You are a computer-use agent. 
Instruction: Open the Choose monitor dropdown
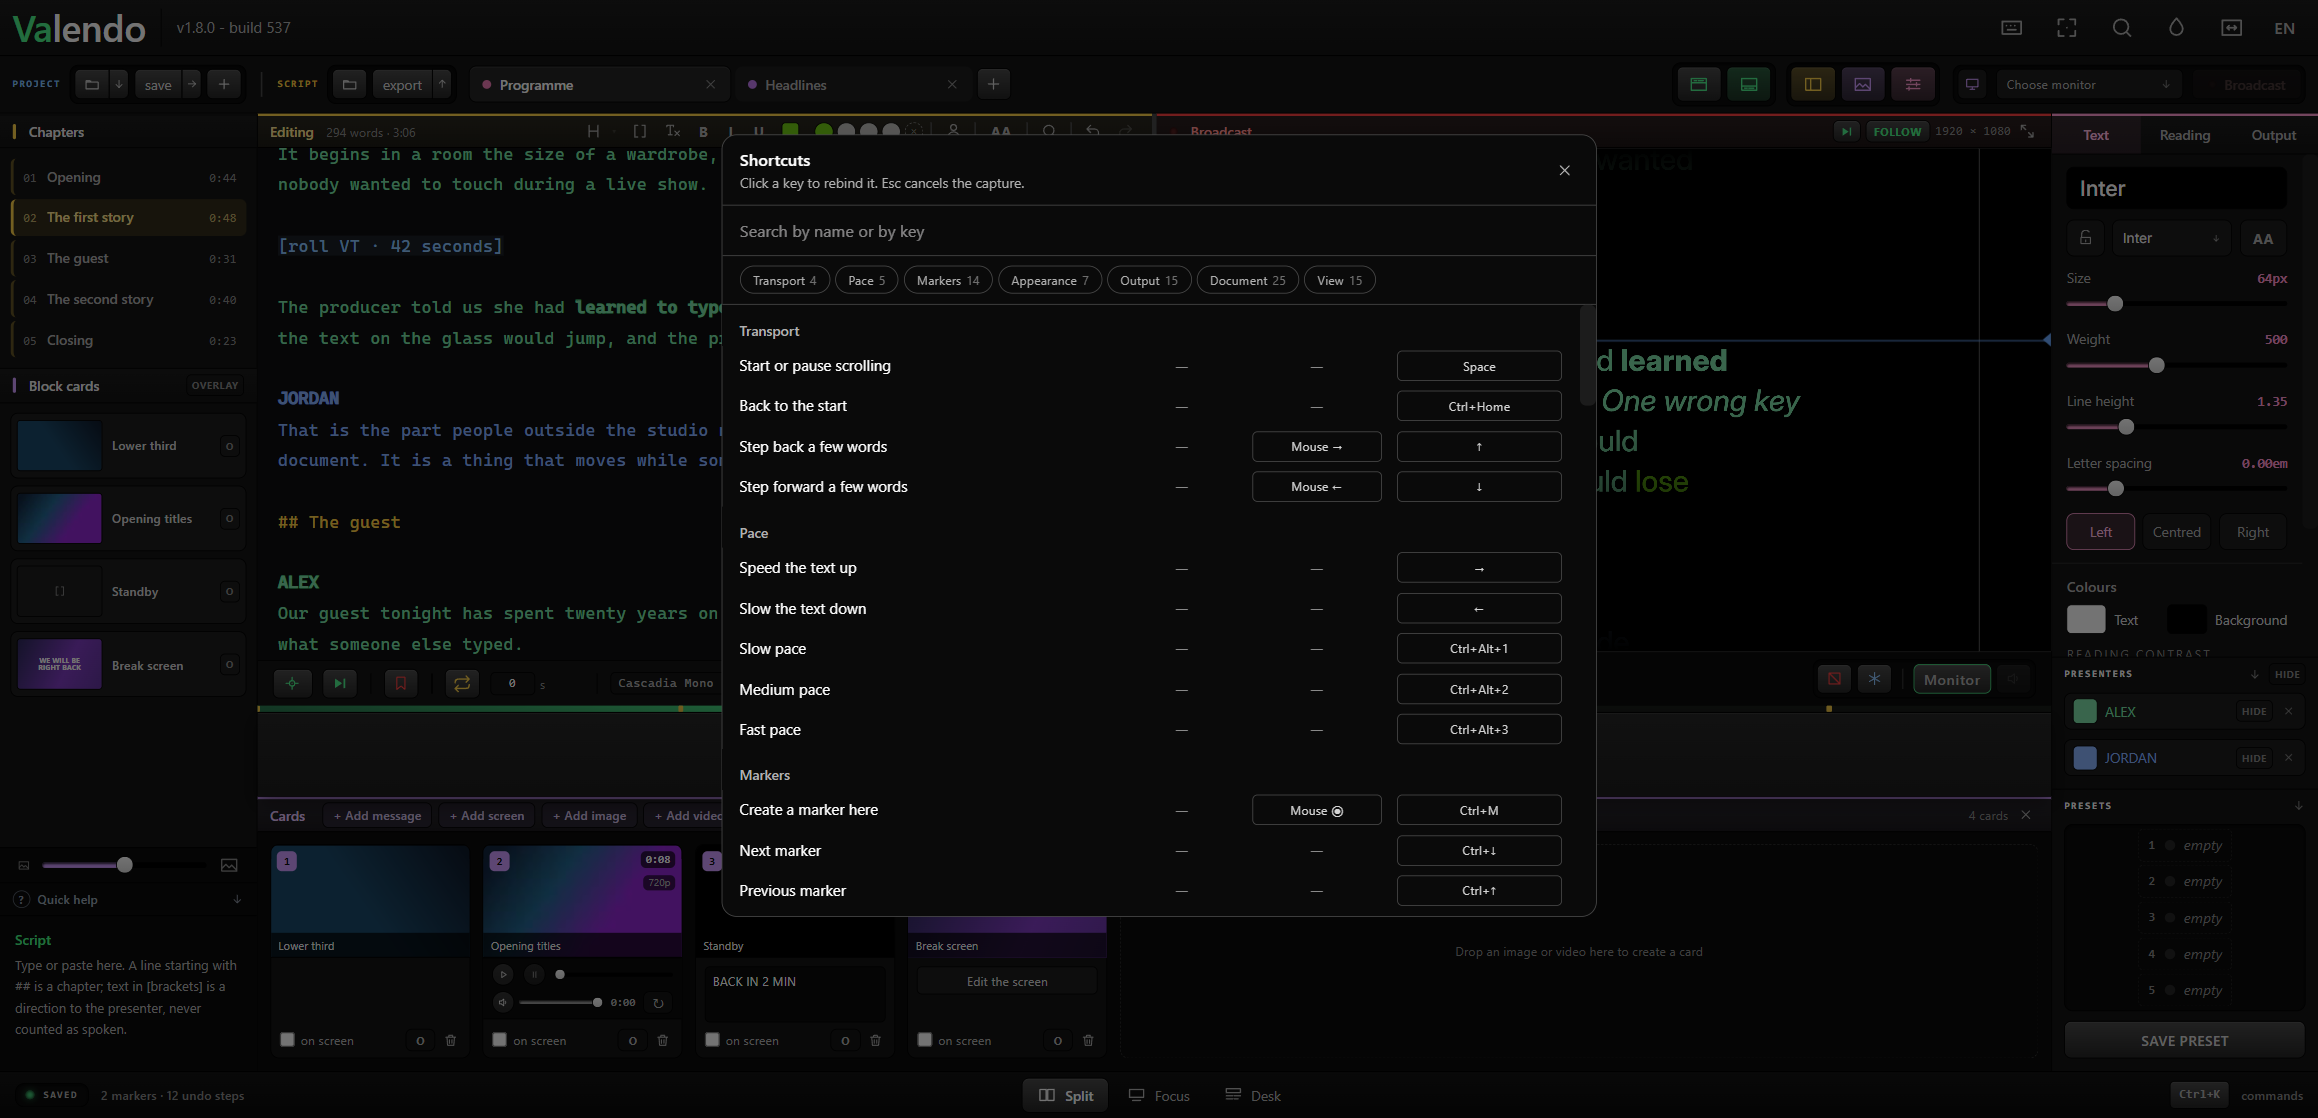click(2087, 84)
